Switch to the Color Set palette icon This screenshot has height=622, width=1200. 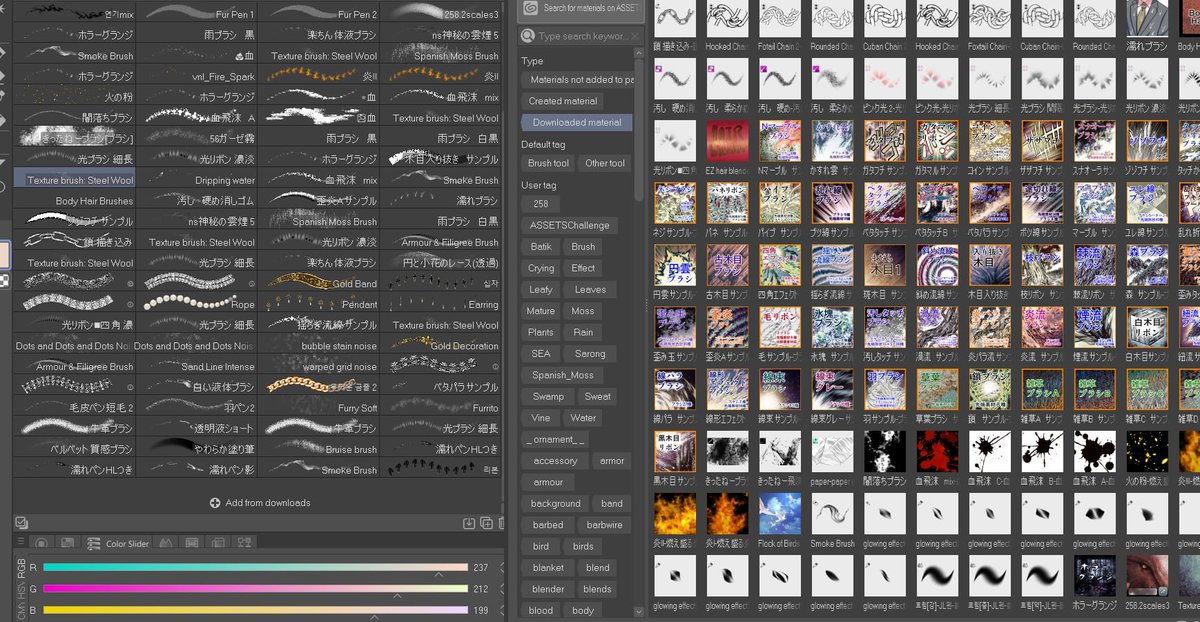(x=67, y=544)
